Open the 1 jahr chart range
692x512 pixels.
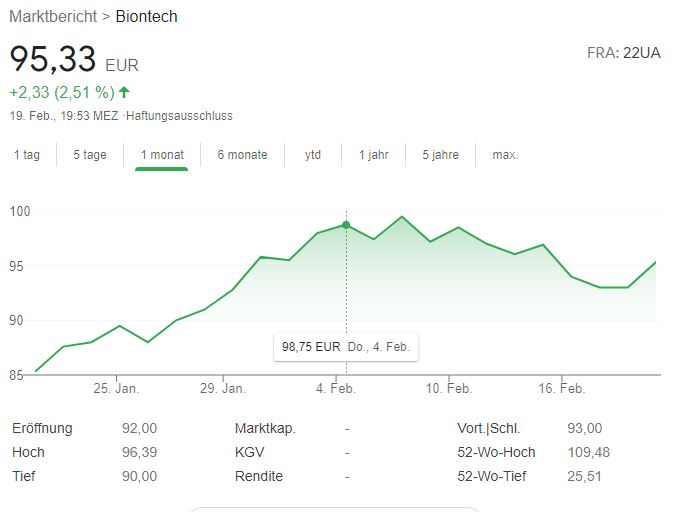(374, 155)
